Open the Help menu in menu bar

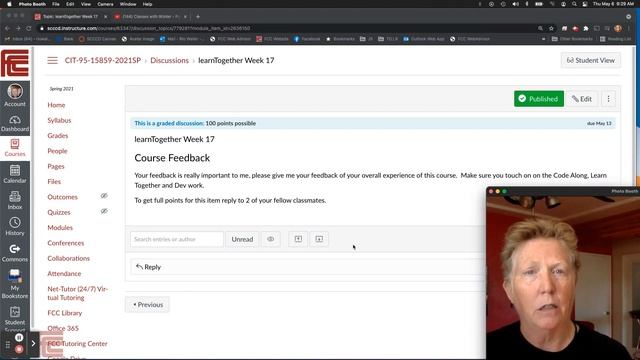pyautogui.click(x=147, y=4)
